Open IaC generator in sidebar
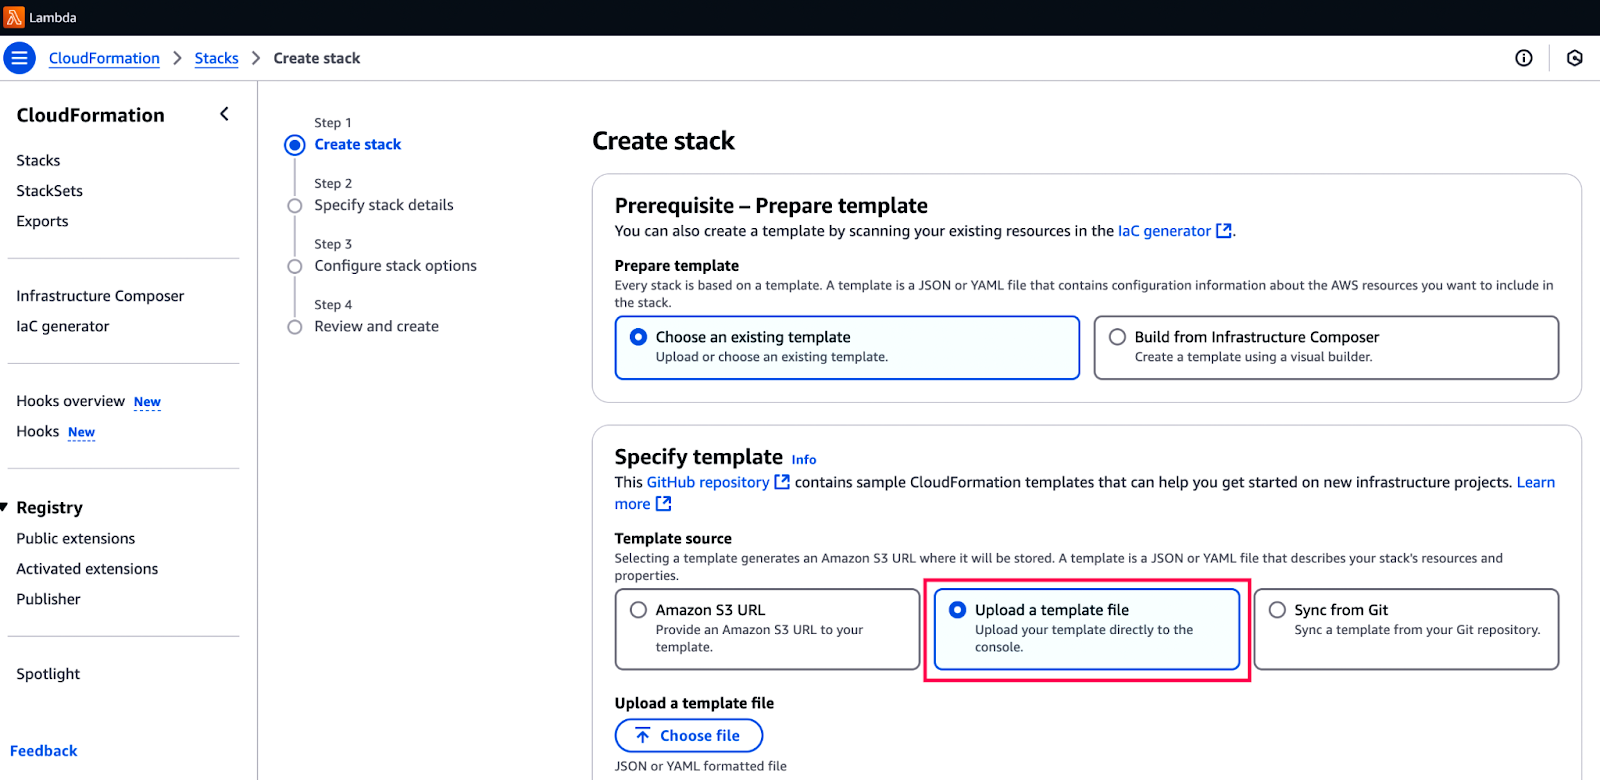 click(63, 326)
